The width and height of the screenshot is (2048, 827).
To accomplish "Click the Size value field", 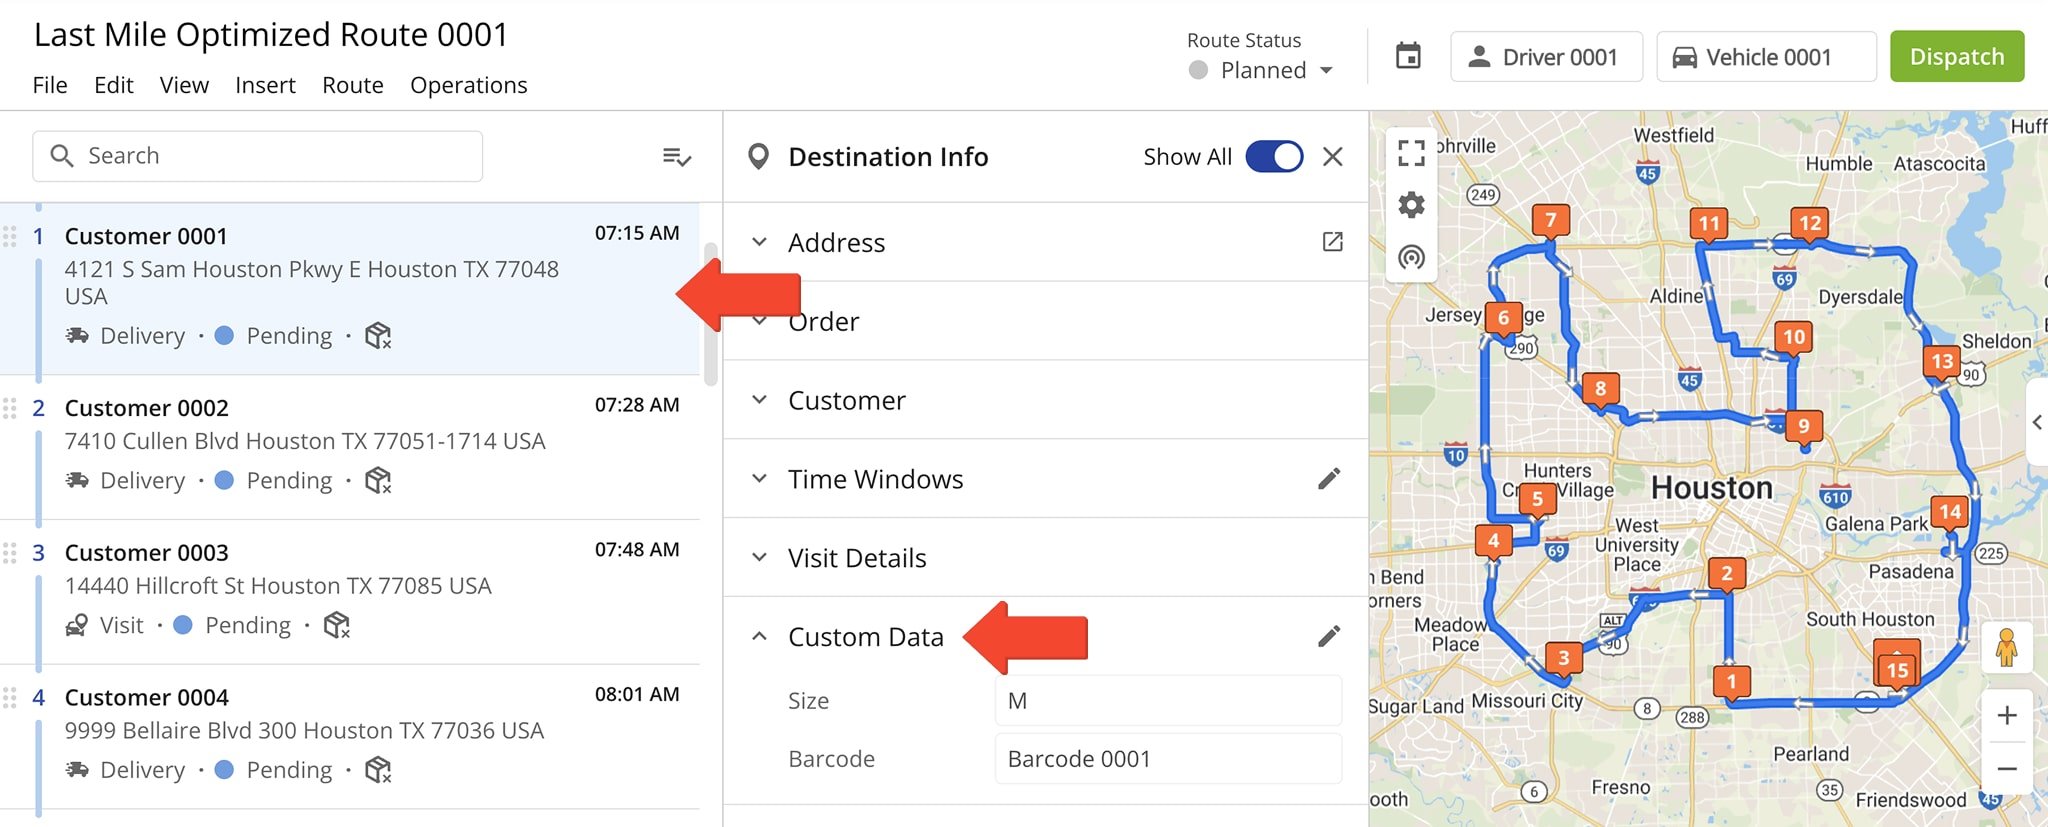I will 1168,700.
